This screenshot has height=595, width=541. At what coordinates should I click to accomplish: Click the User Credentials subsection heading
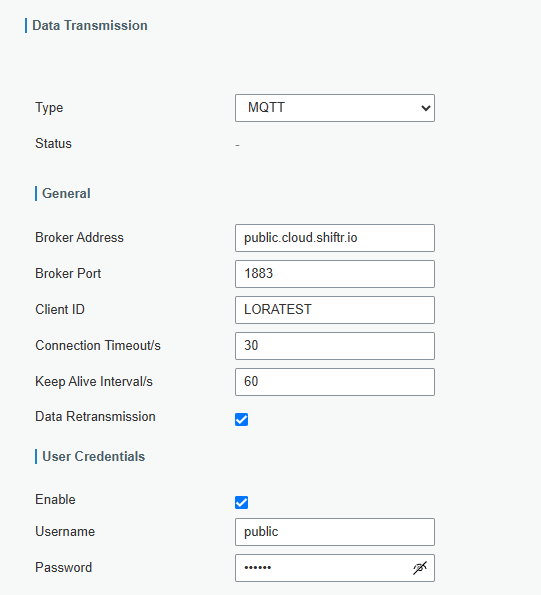click(x=93, y=456)
